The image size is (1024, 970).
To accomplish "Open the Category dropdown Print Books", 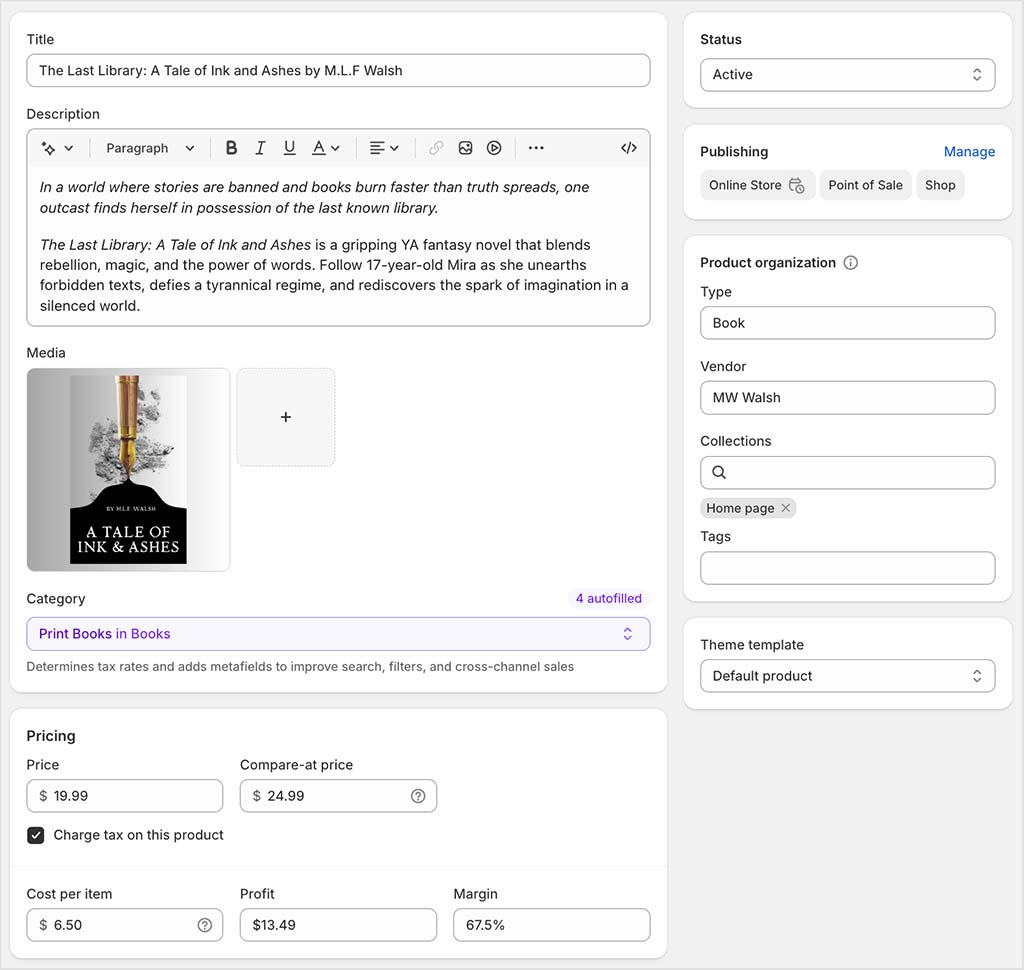I will (338, 634).
